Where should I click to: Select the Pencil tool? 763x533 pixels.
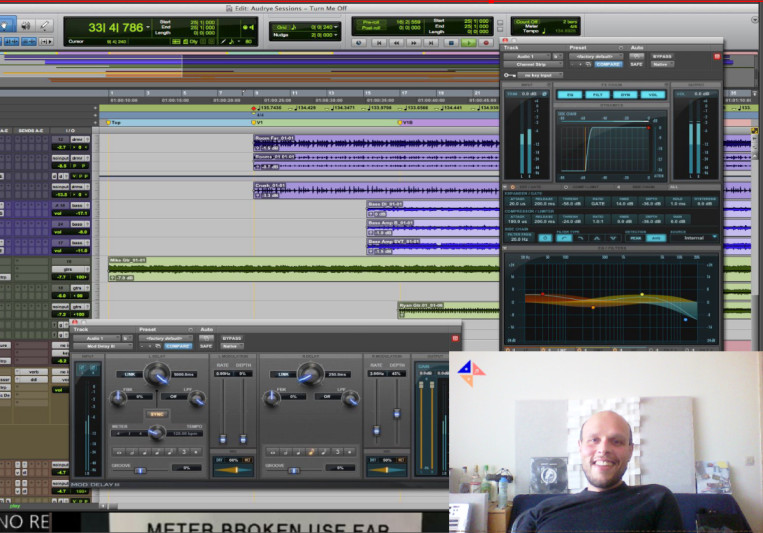44,25
